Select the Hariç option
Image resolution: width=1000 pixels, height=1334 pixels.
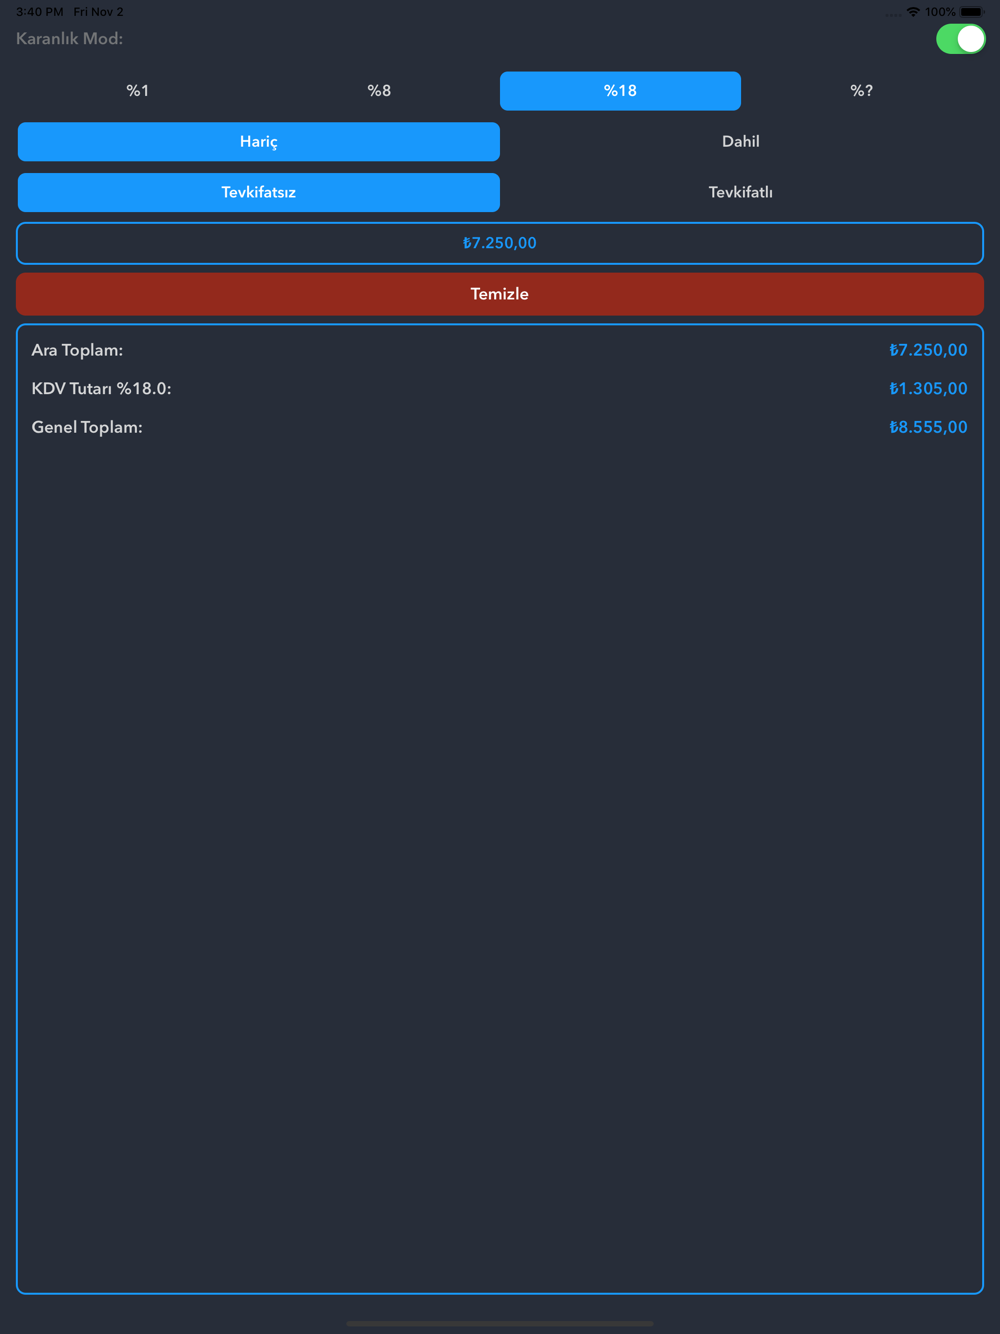(259, 142)
